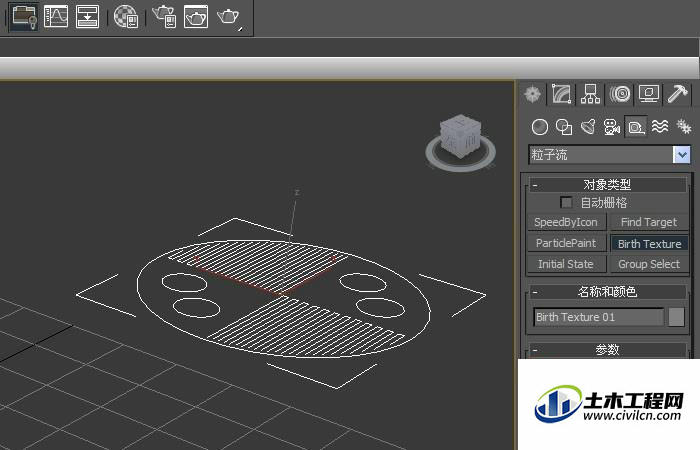
Task: Click the ViewCube compass ring
Action: [461, 166]
